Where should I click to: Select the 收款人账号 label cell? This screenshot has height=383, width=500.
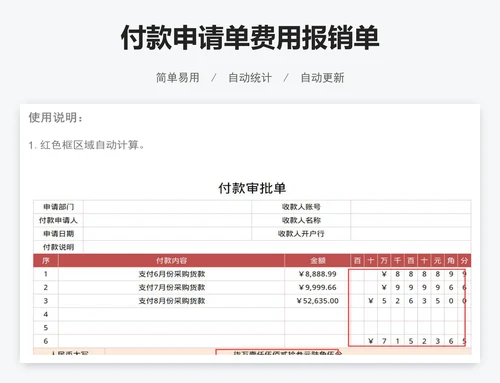(301, 207)
